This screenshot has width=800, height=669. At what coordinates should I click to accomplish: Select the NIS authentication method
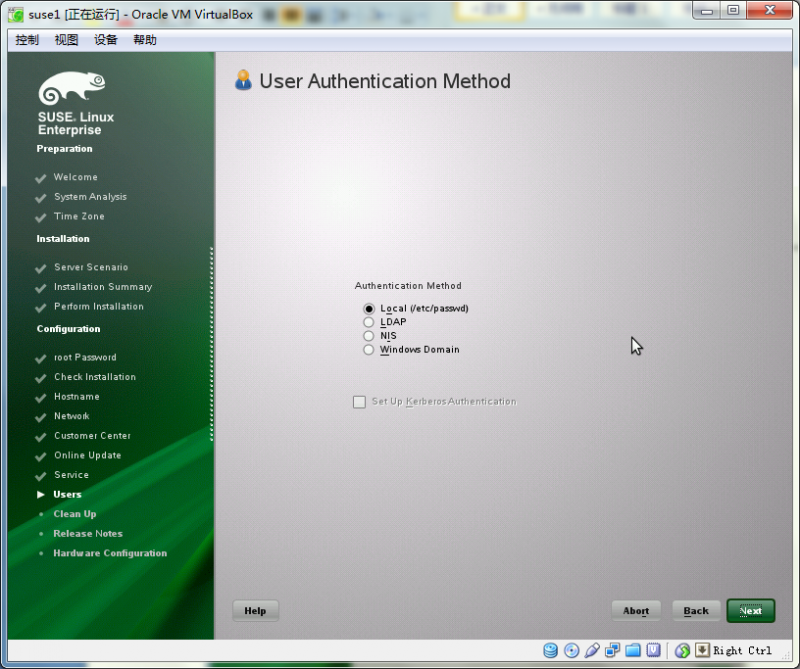pyautogui.click(x=368, y=335)
